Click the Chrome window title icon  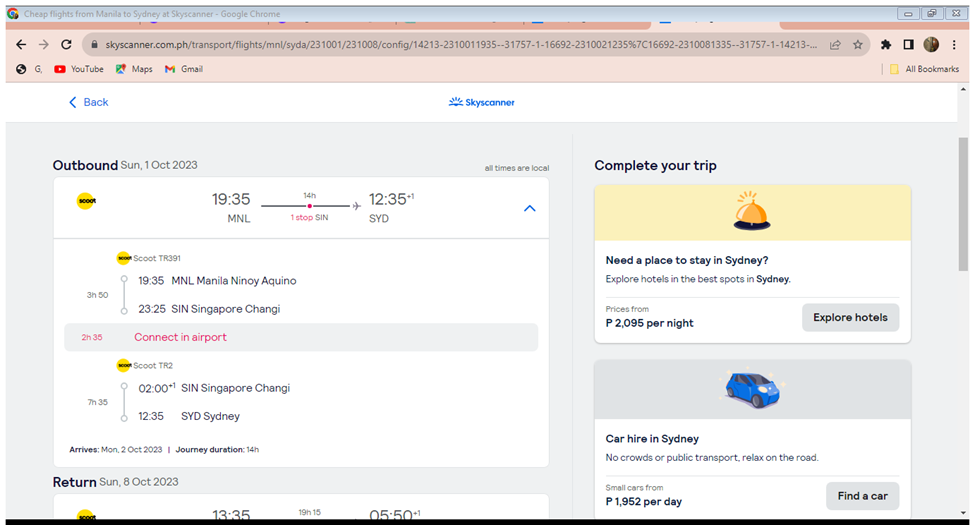(13, 14)
